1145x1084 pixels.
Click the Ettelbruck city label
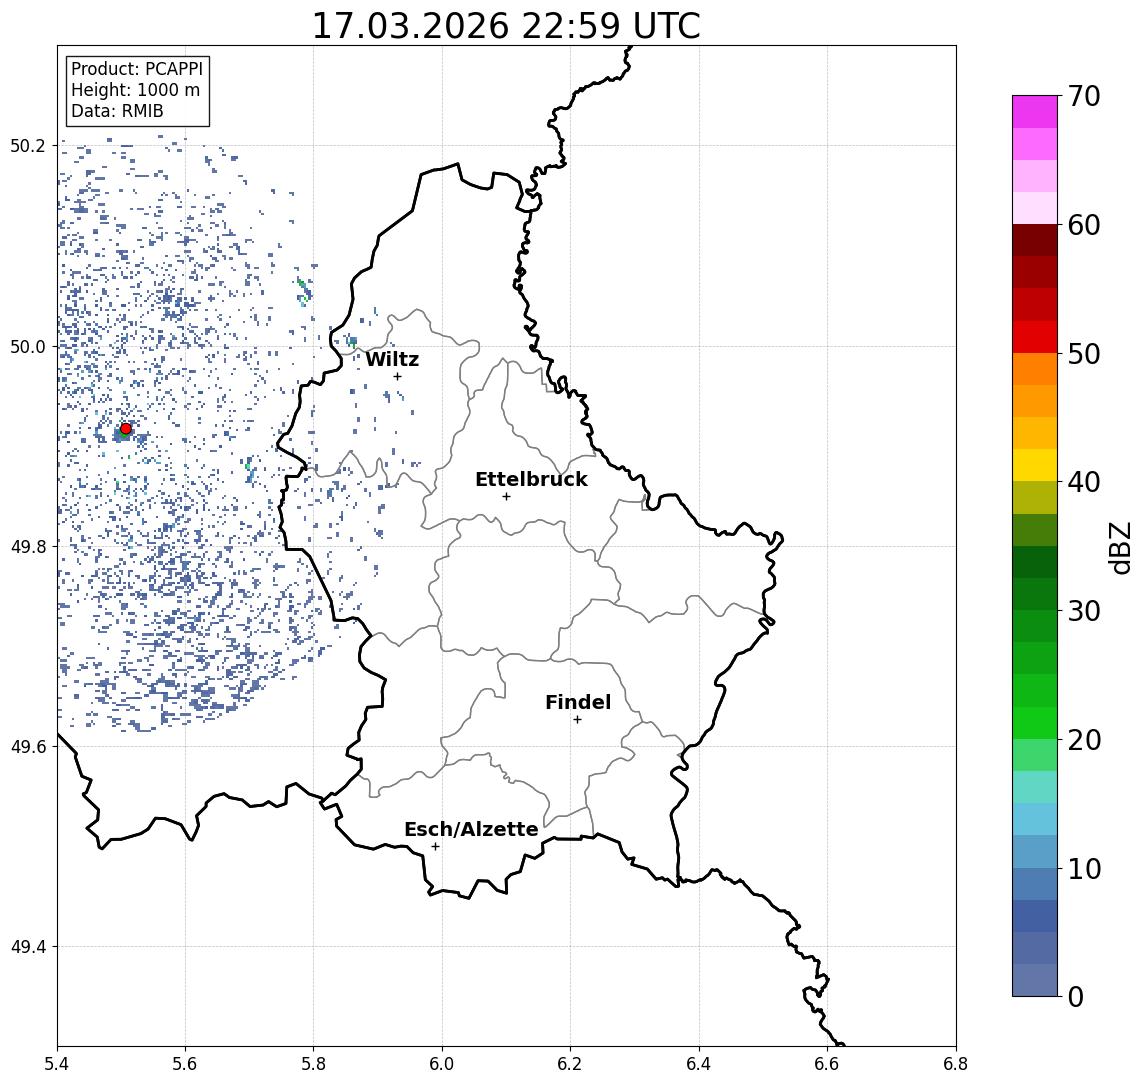(532, 479)
